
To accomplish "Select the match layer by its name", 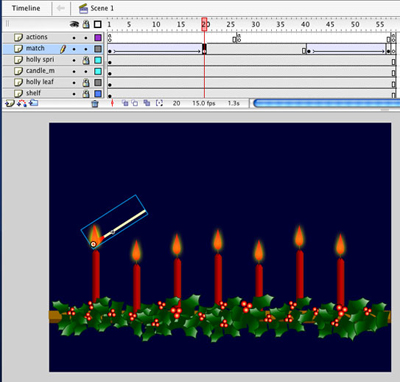I will pos(35,48).
